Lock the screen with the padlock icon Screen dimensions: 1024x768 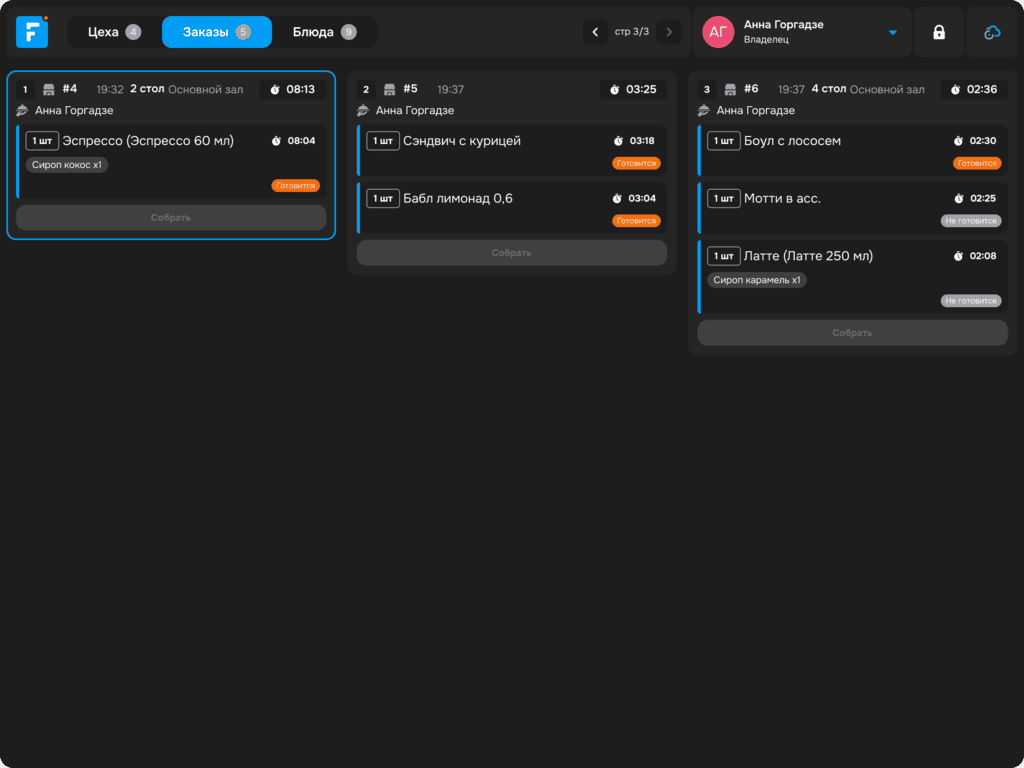tap(939, 32)
